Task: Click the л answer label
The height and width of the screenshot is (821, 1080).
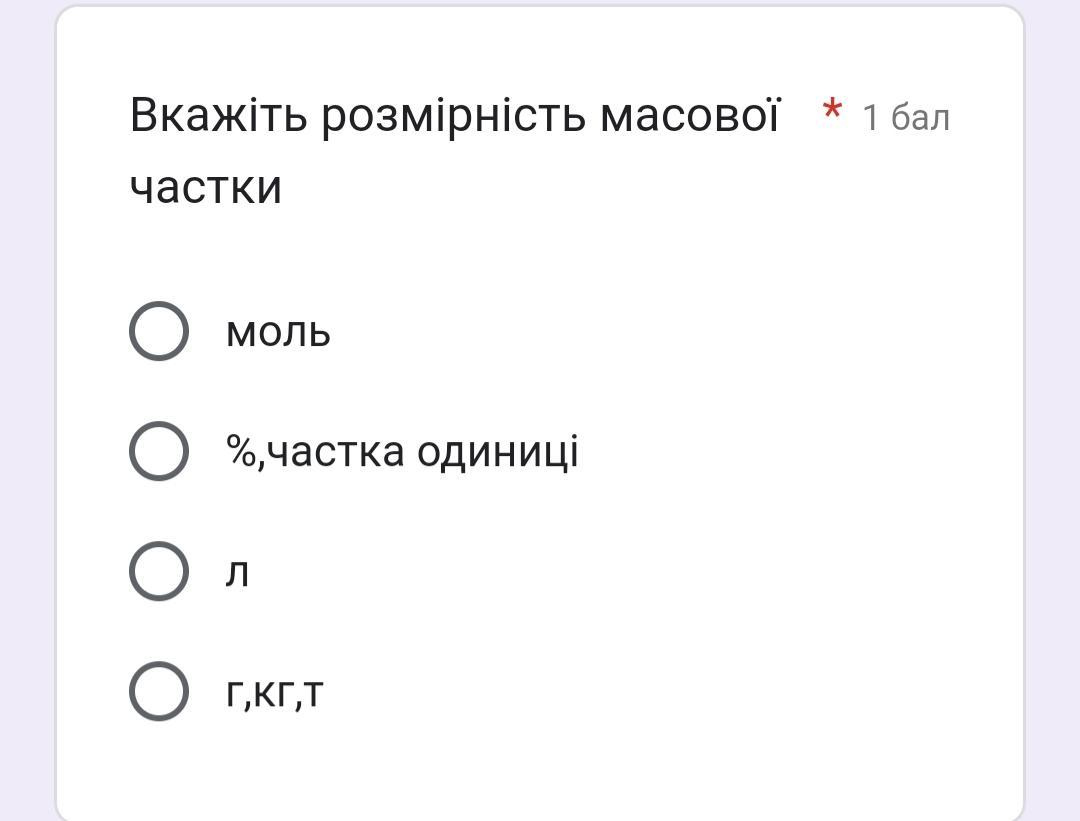Action: point(237,573)
